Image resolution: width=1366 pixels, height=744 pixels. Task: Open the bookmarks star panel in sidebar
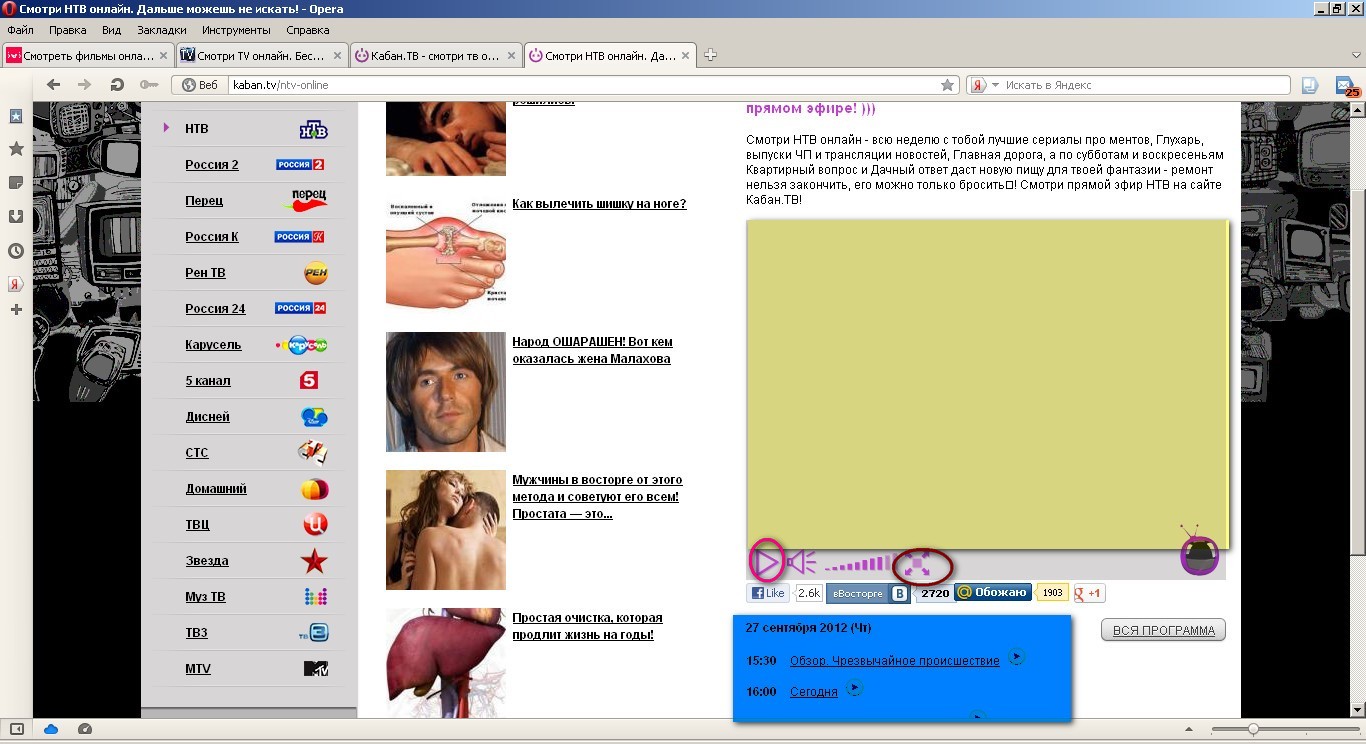(x=16, y=149)
